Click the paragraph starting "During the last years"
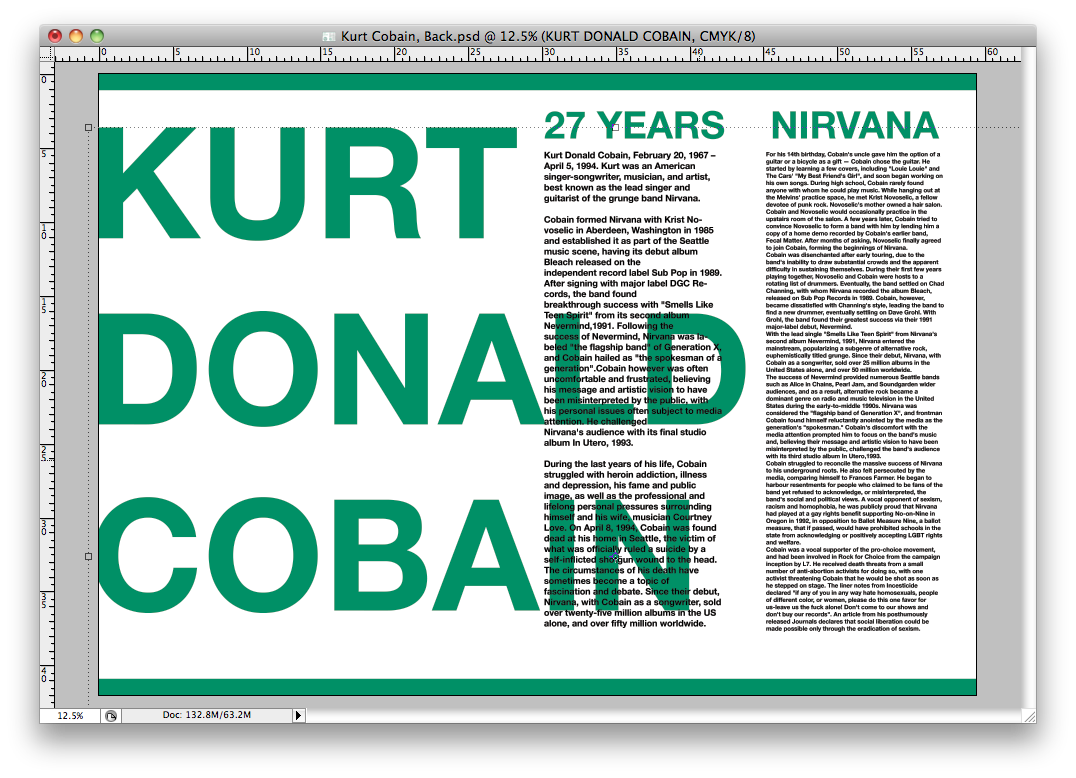Image resolution: width=1076 pixels, height=778 pixels. [x=632, y=543]
